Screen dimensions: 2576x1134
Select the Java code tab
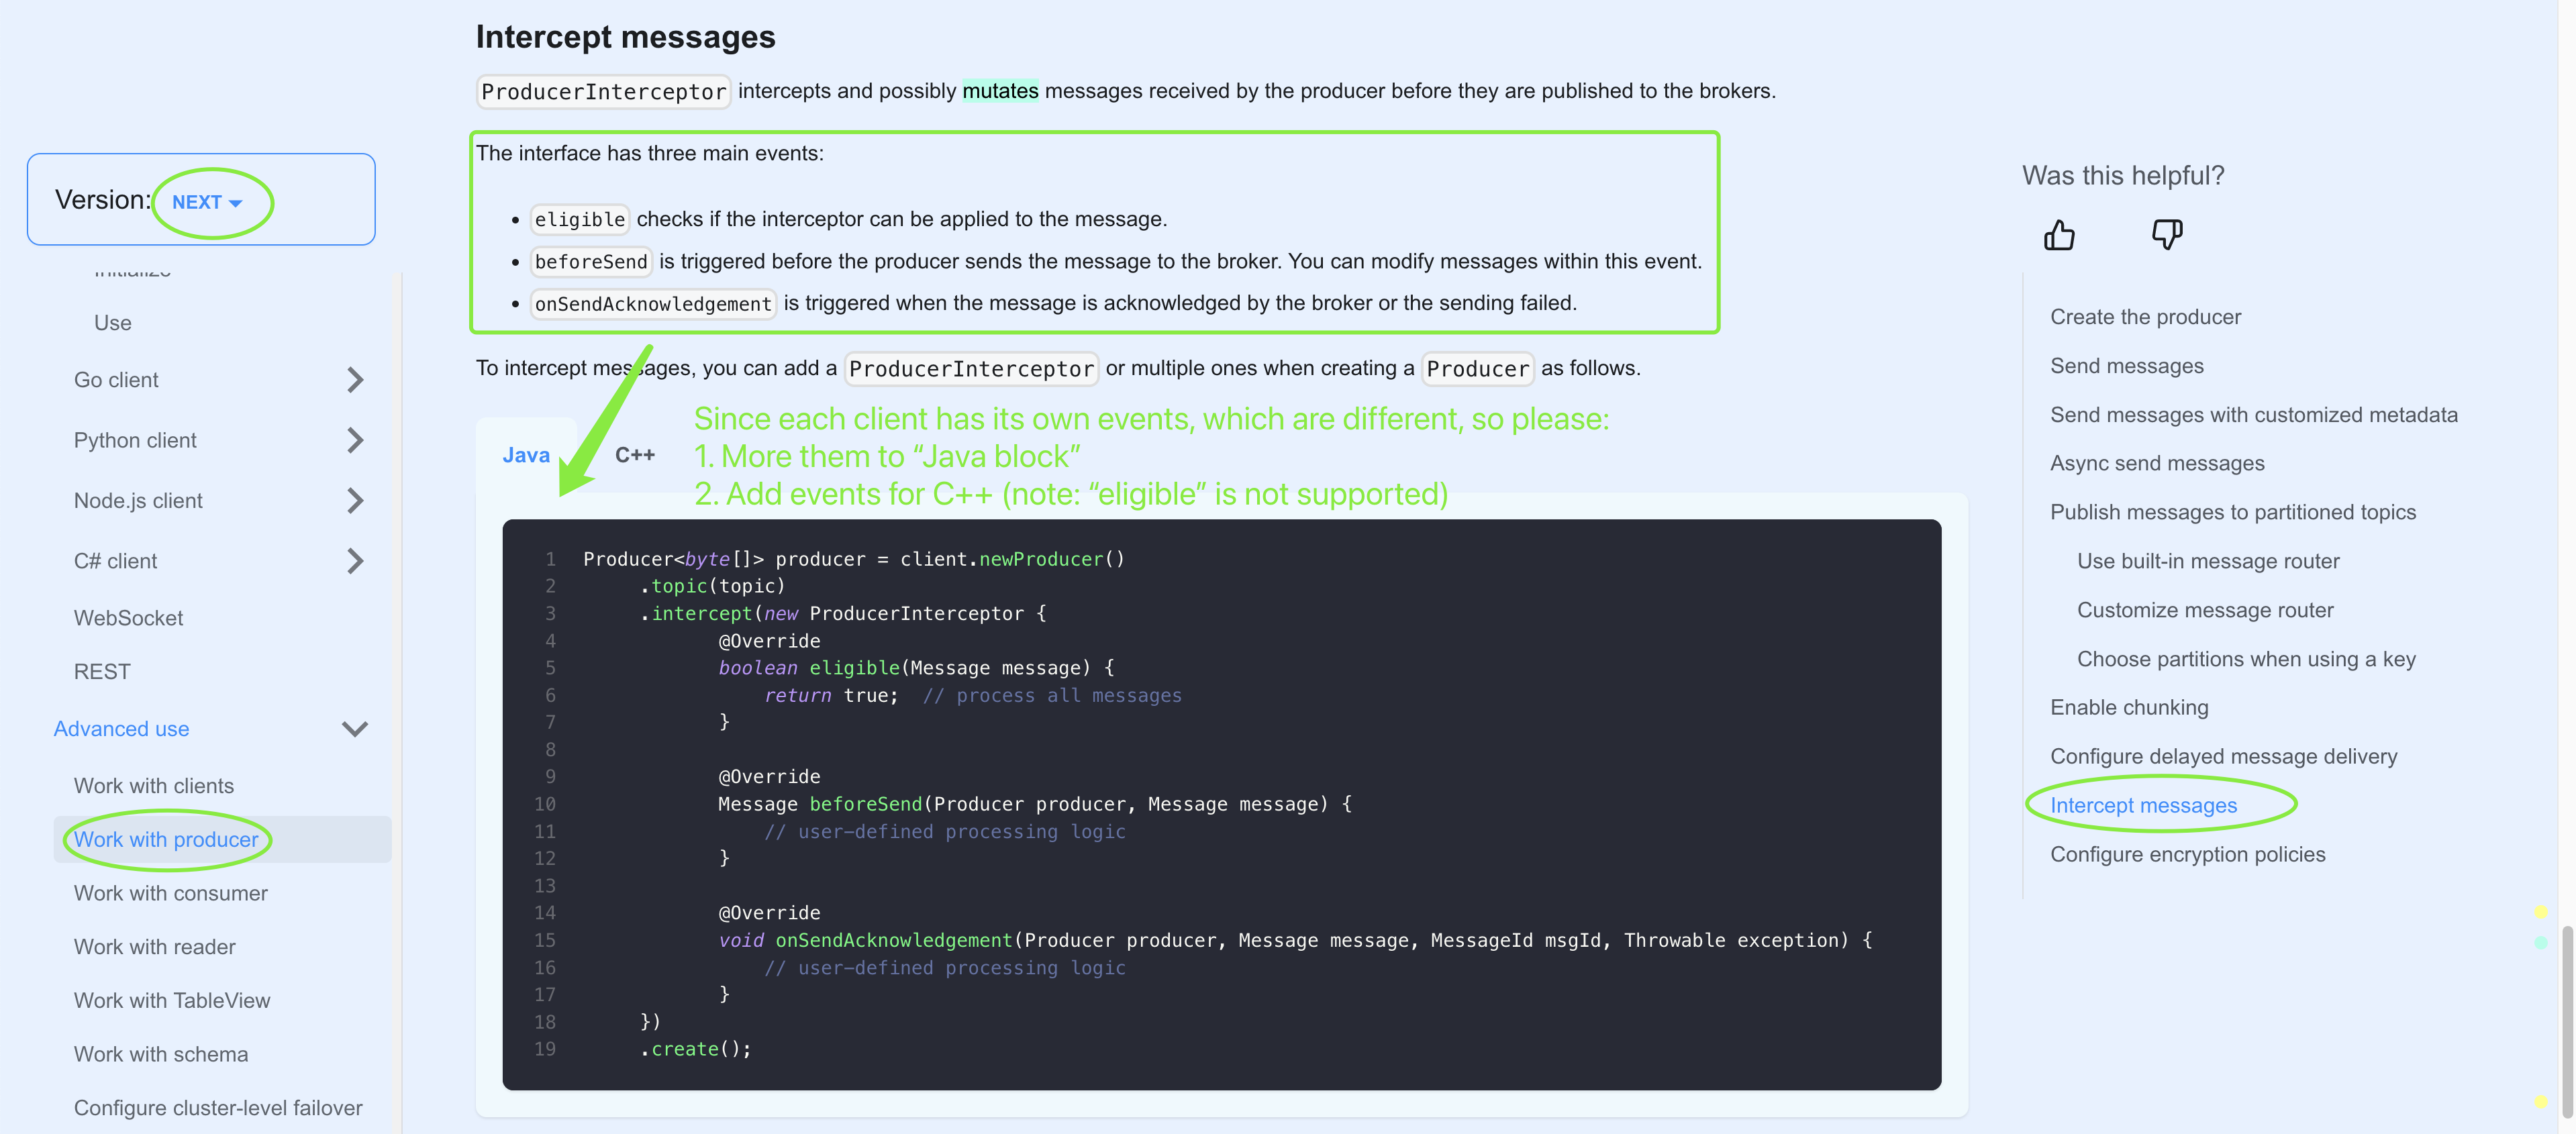coord(526,455)
